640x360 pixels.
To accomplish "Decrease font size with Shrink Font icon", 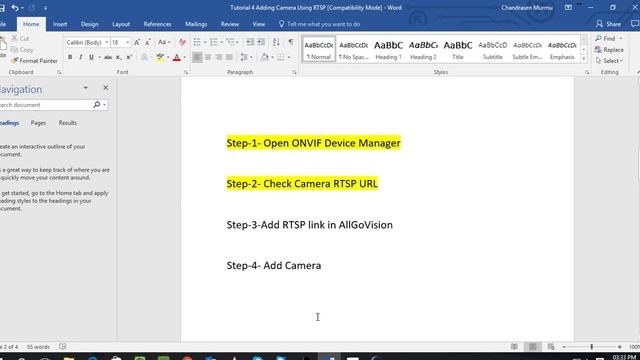I will [x=148, y=42].
